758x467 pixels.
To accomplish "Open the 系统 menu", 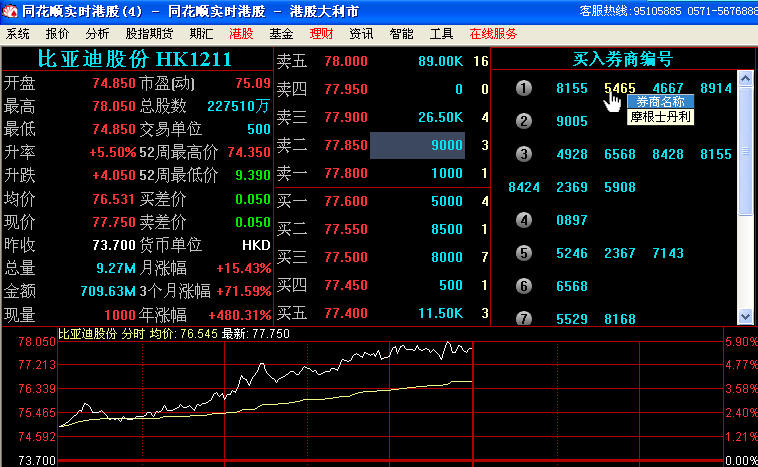I will click(18, 33).
